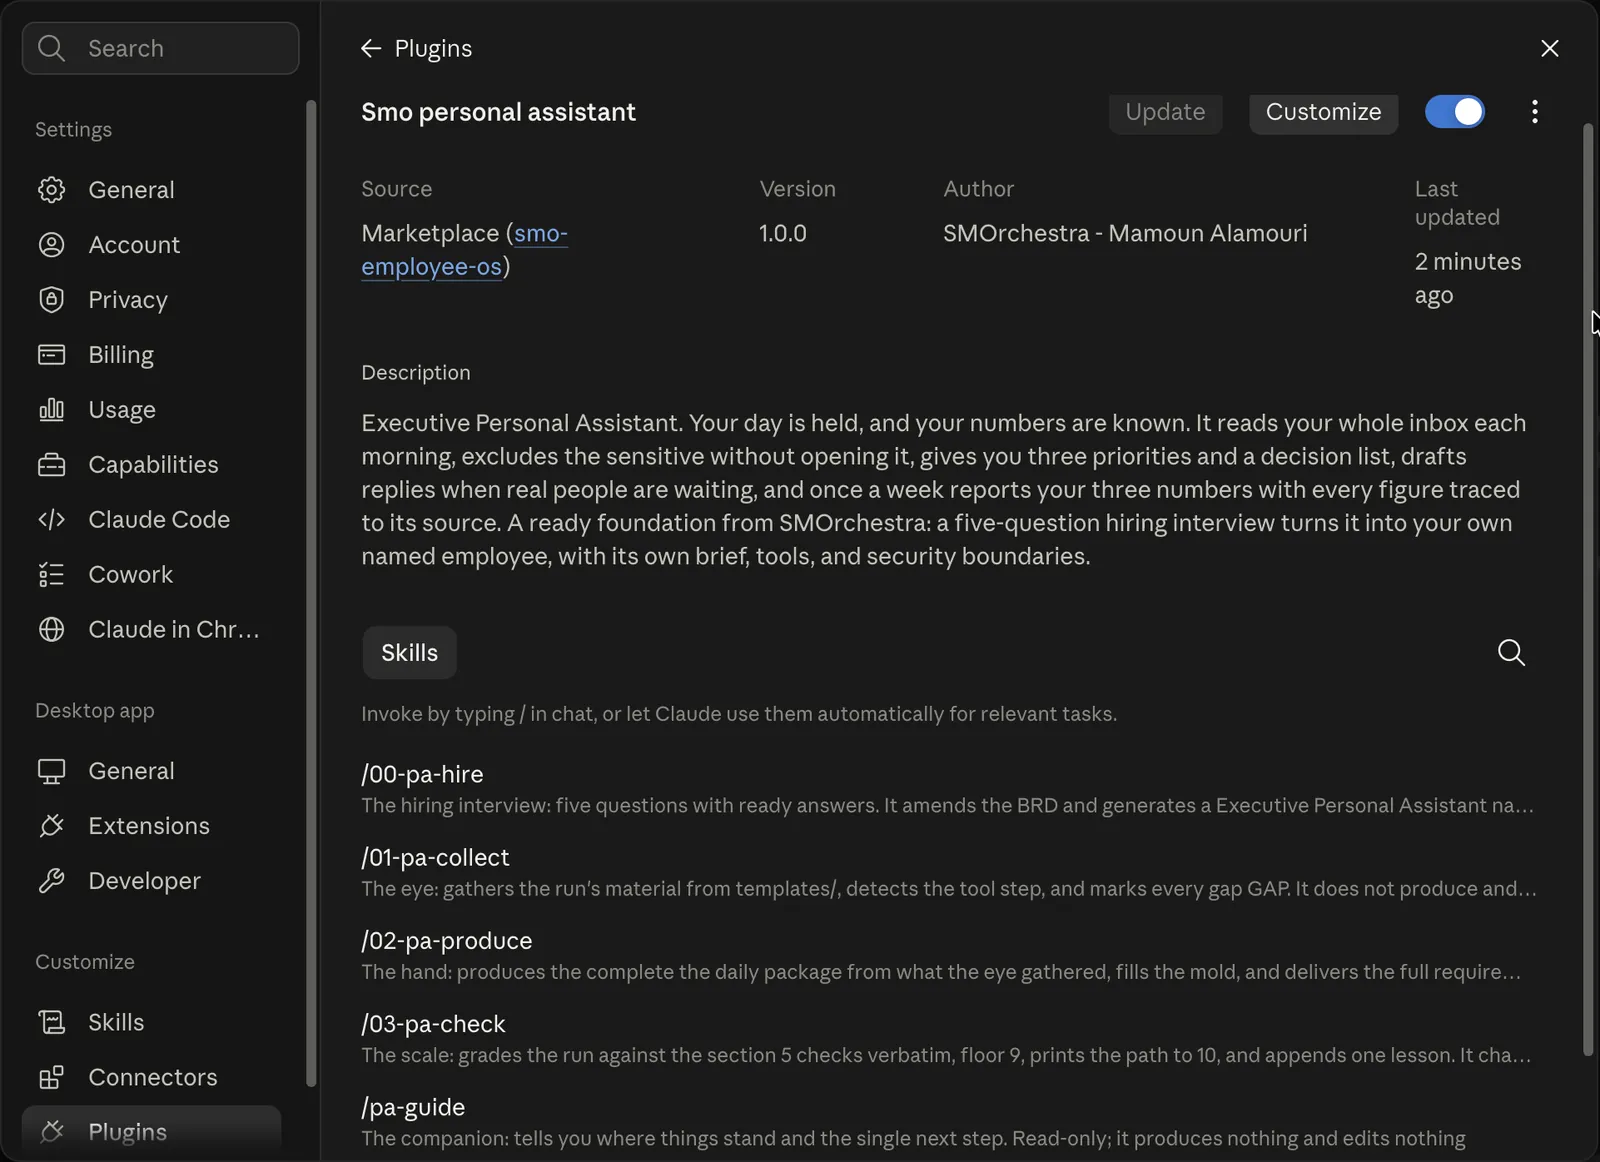Image resolution: width=1600 pixels, height=1162 pixels.
Task: Click the version value 1.0.0
Action: pyautogui.click(x=783, y=233)
